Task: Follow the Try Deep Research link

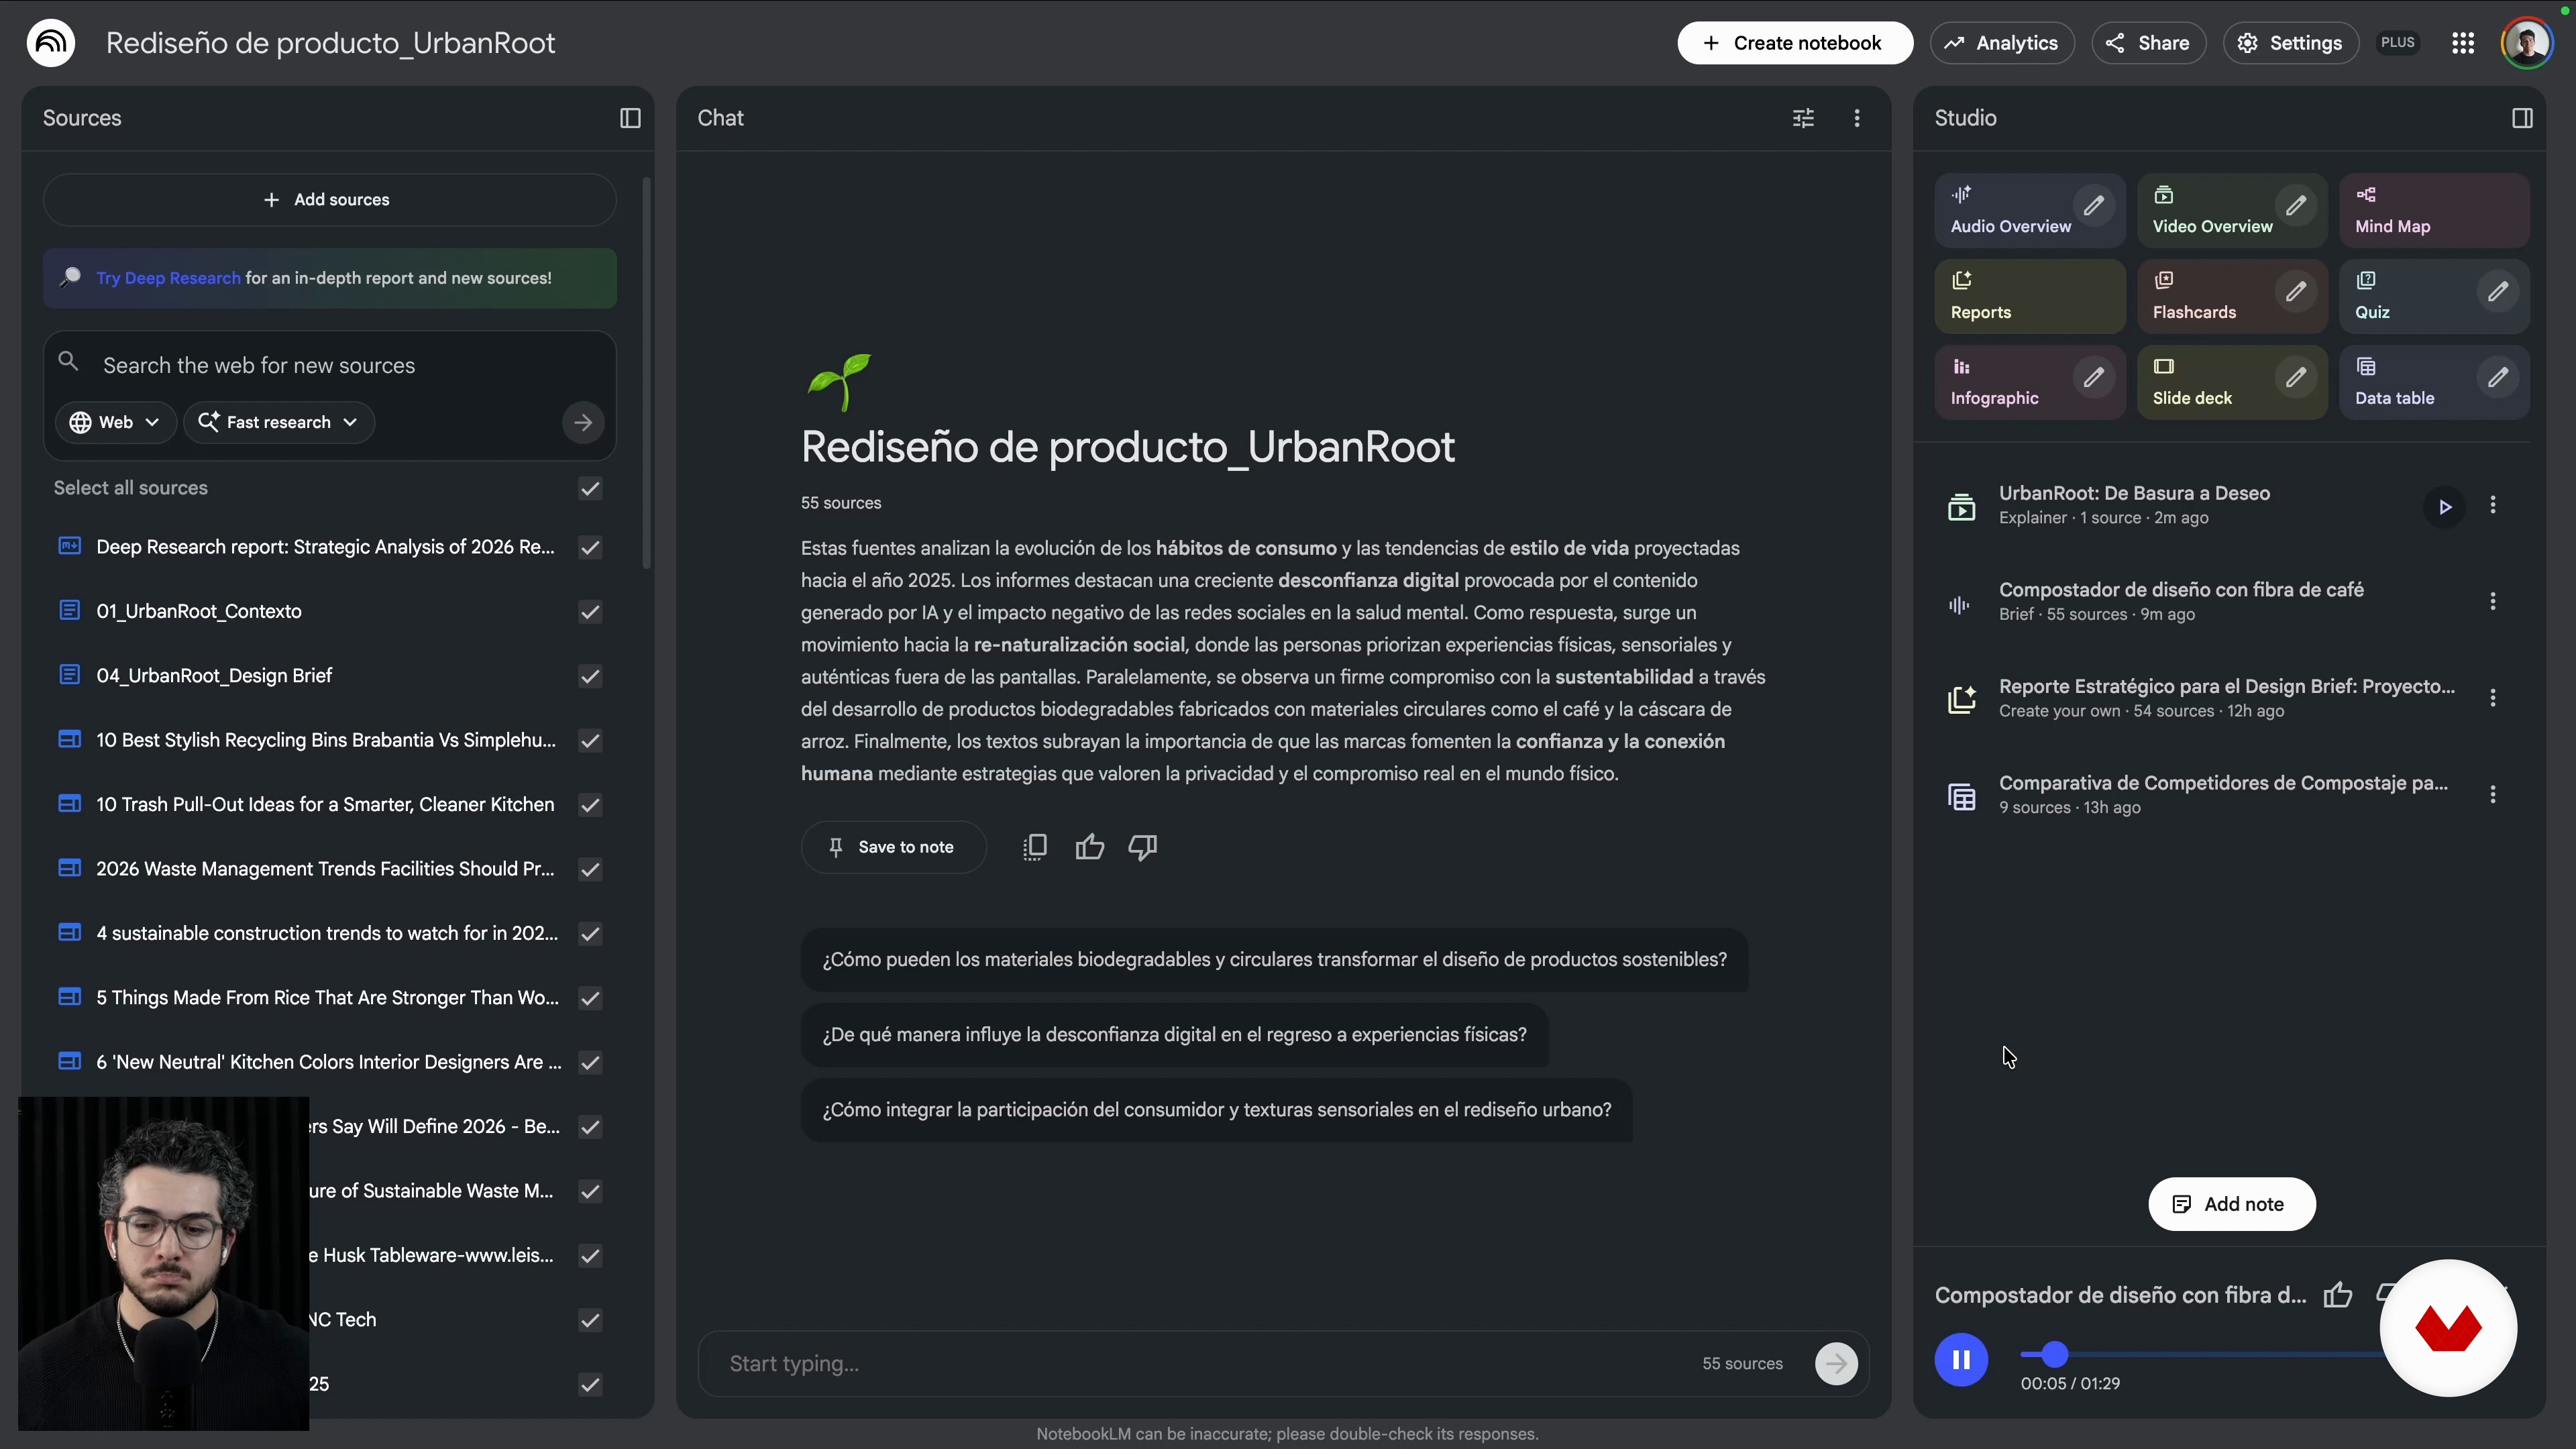Action: coord(168,278)
